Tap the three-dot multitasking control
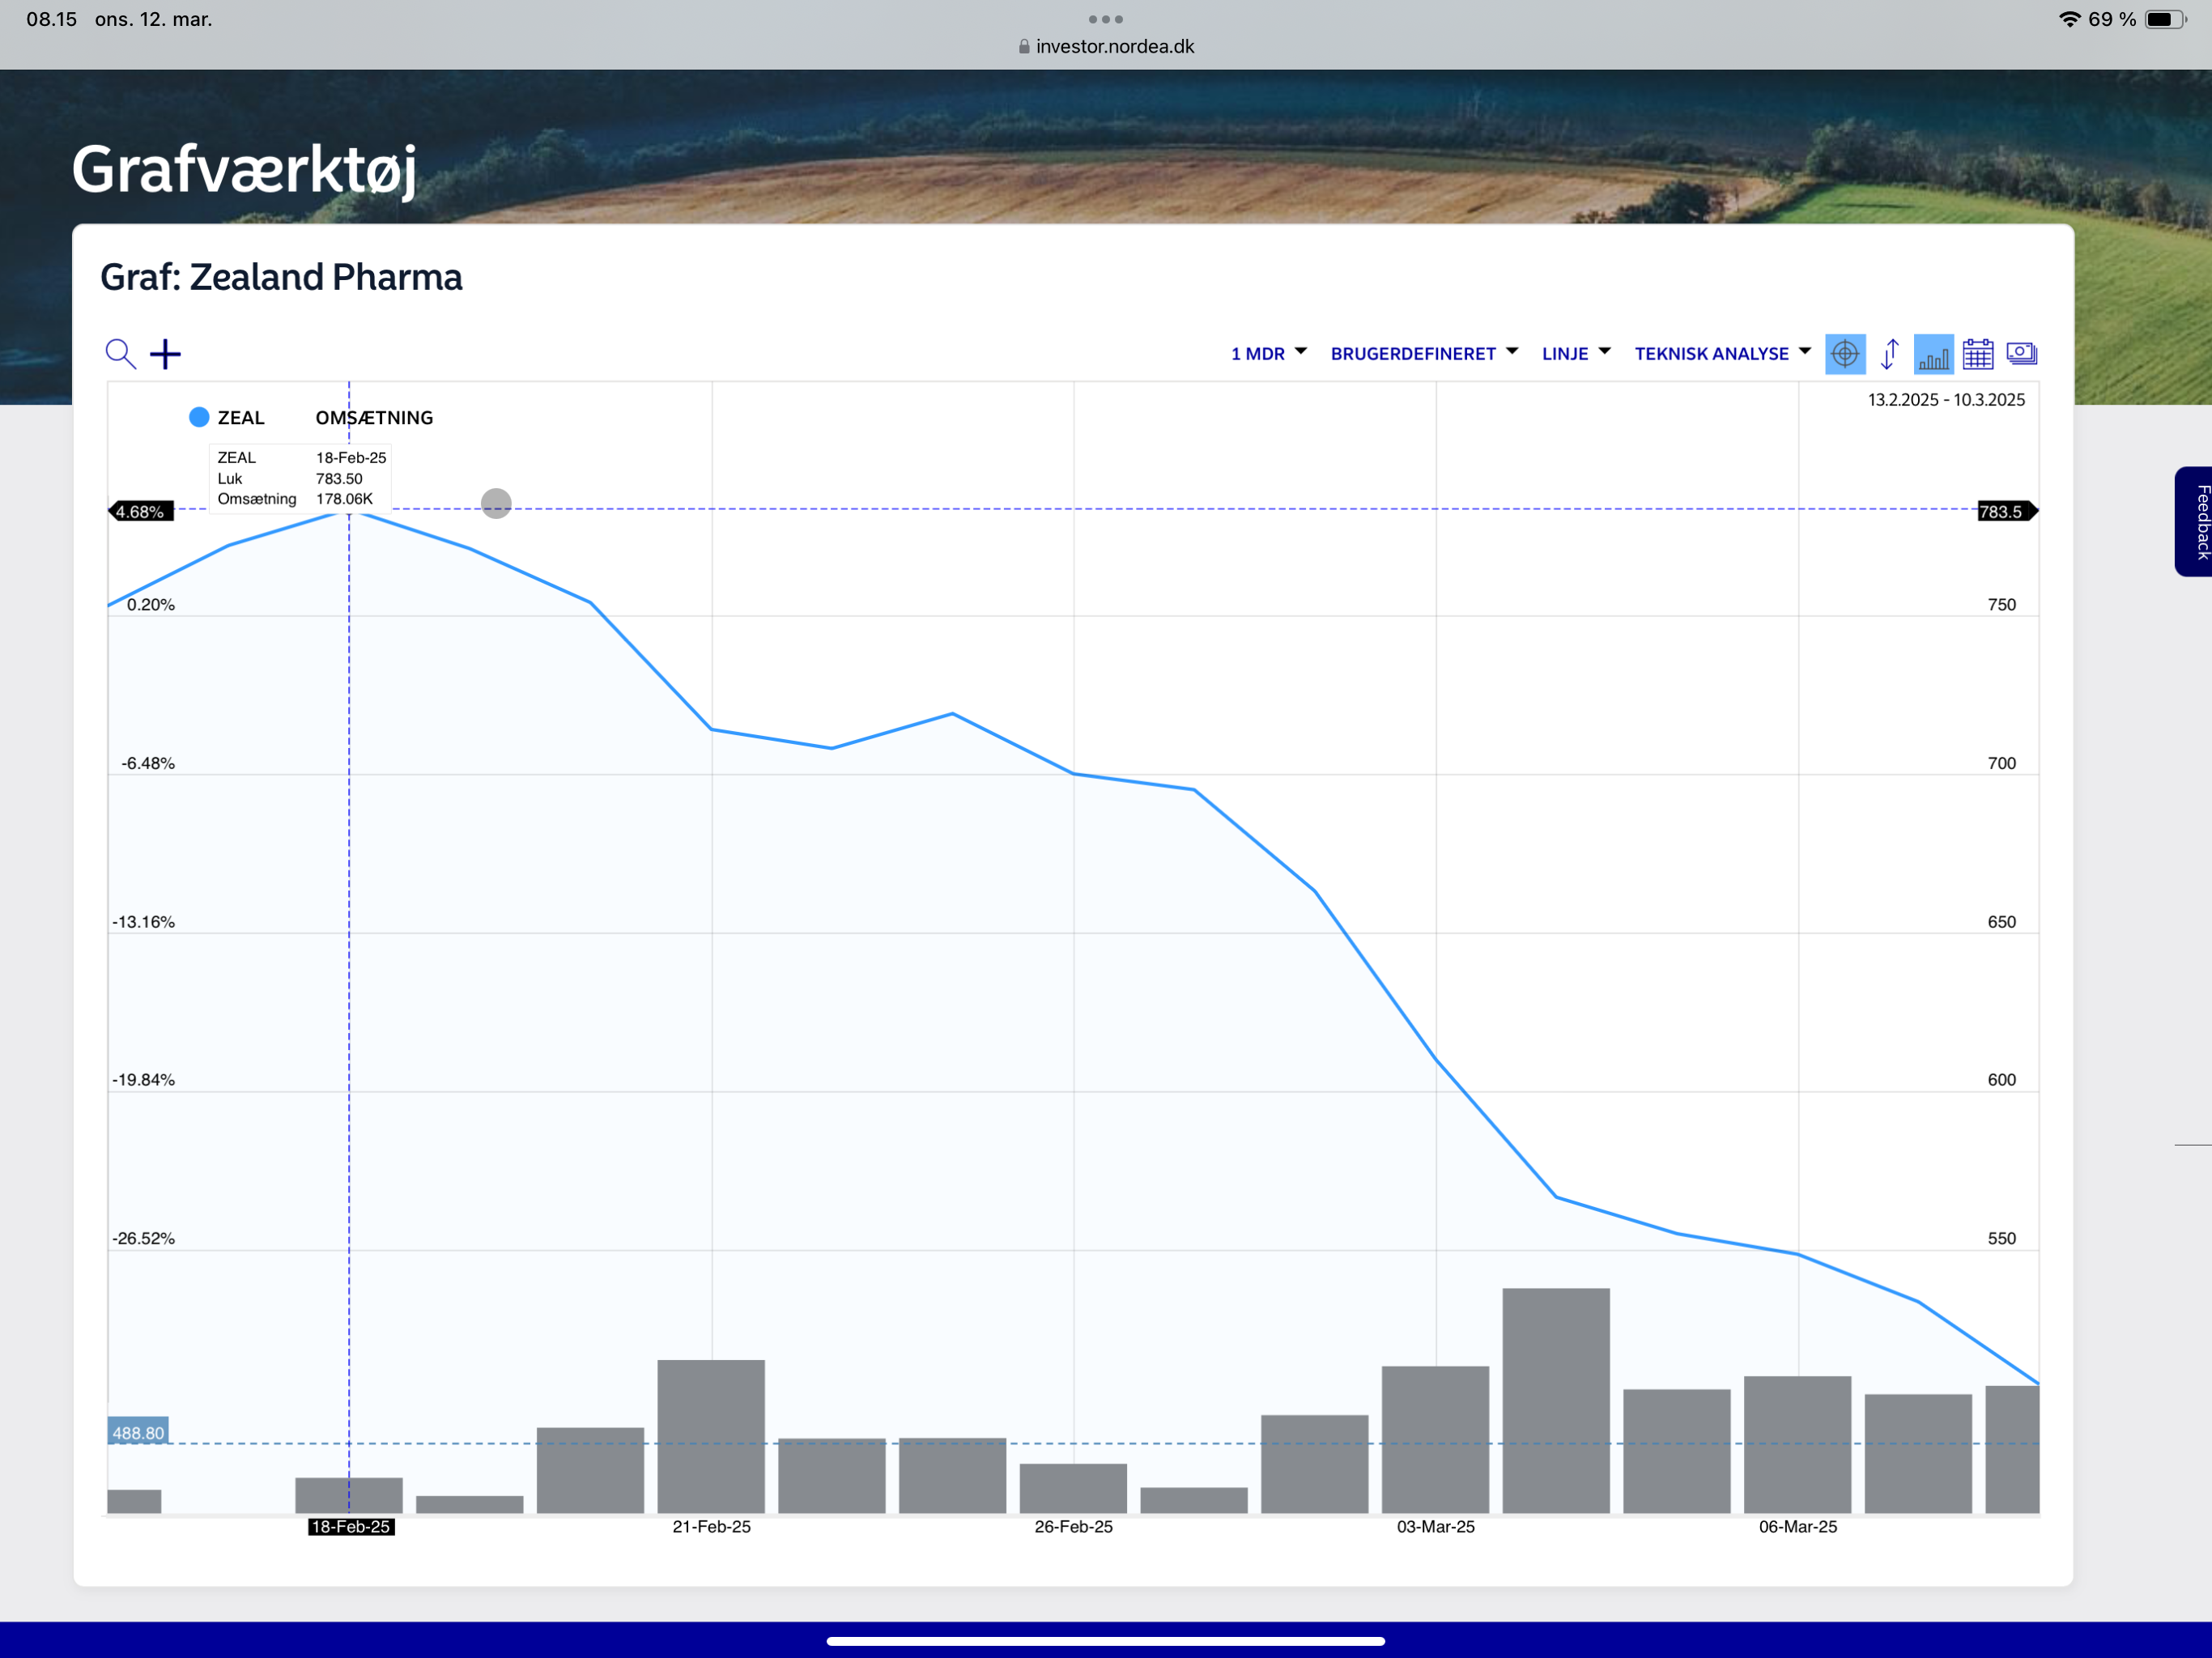Image resolution: width=2212 pixels, height=1658 pixels. pyautogui.click(x=1106, y=19)
